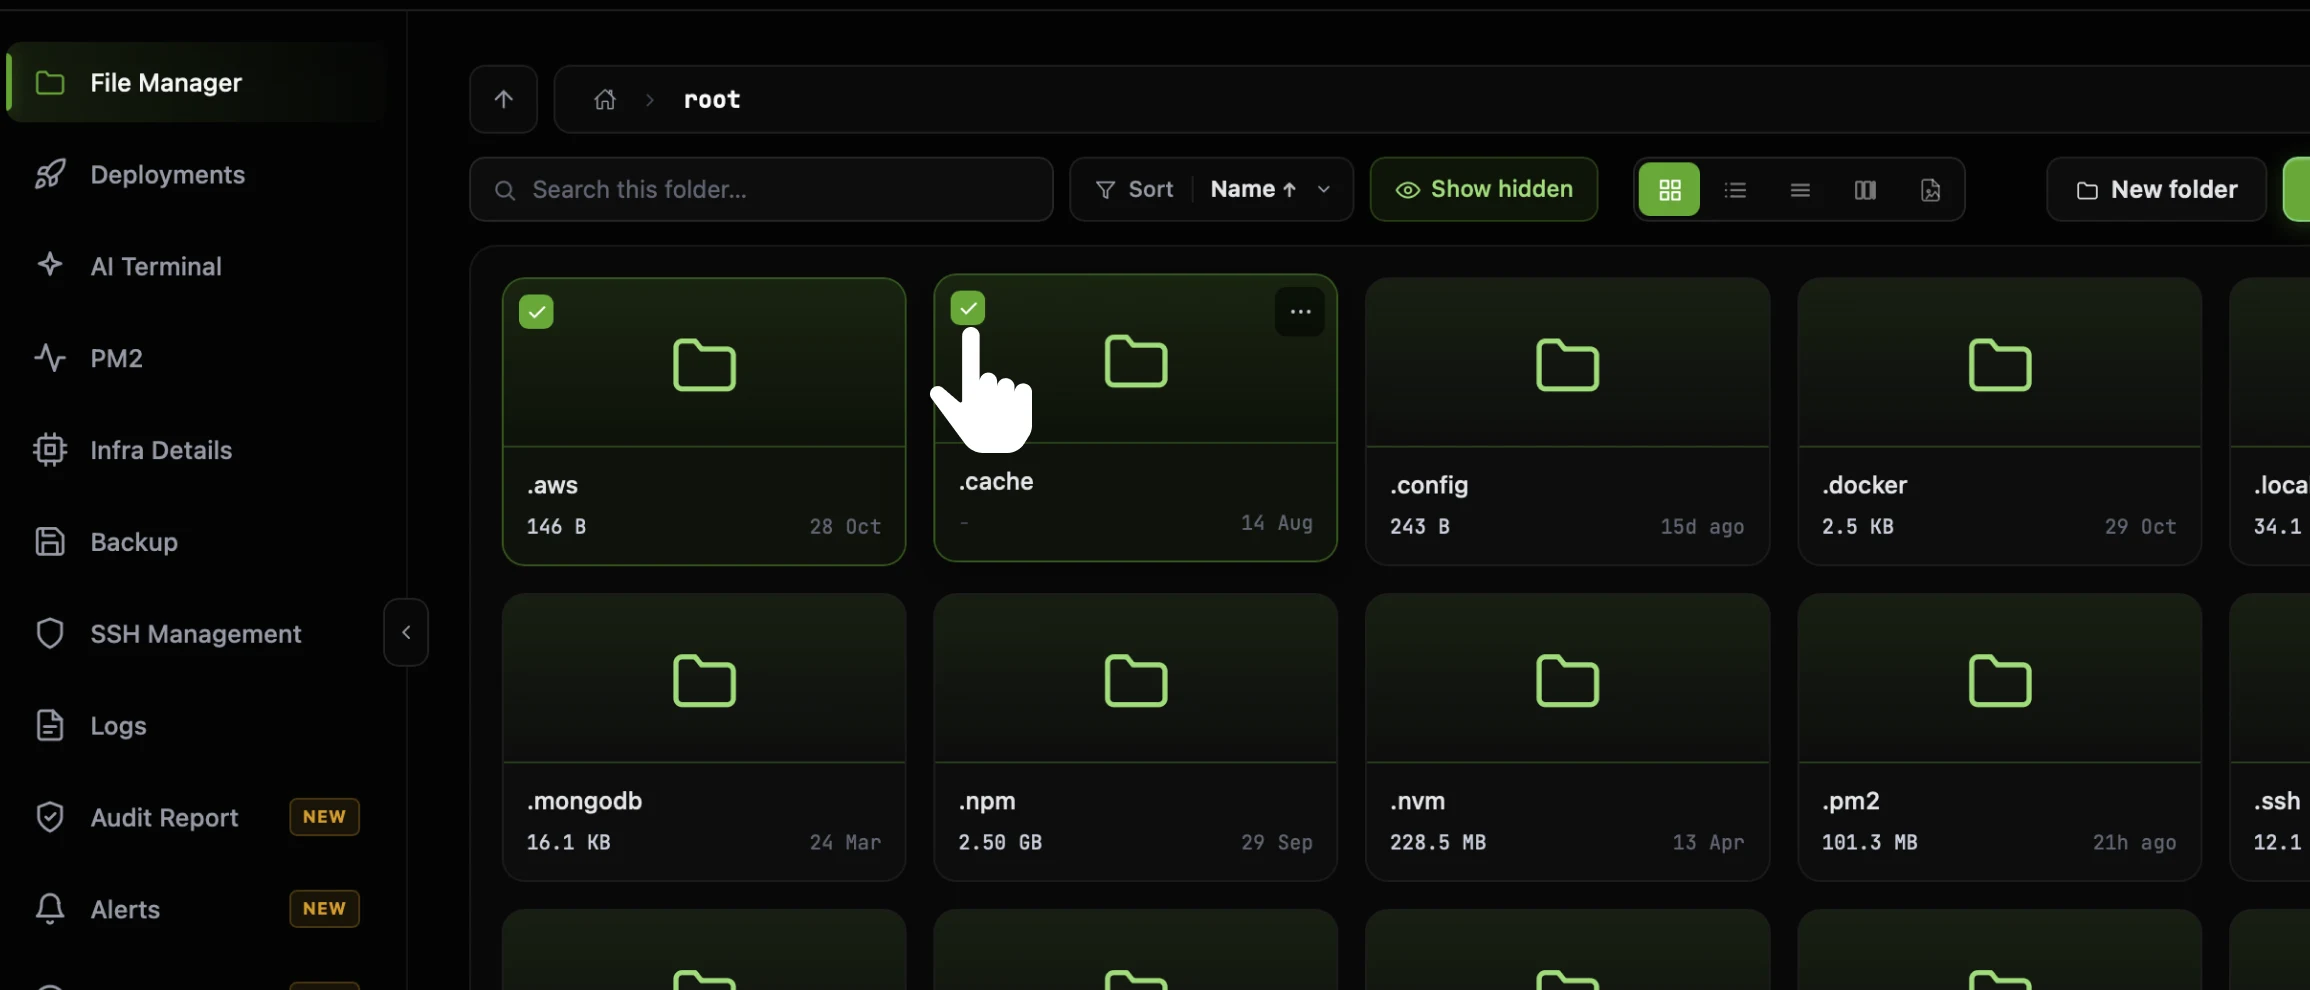Open Backup in the sidebar
The height and width of the screenshot is (990, 2310).
pyautogui.click(x=134, y=542)
